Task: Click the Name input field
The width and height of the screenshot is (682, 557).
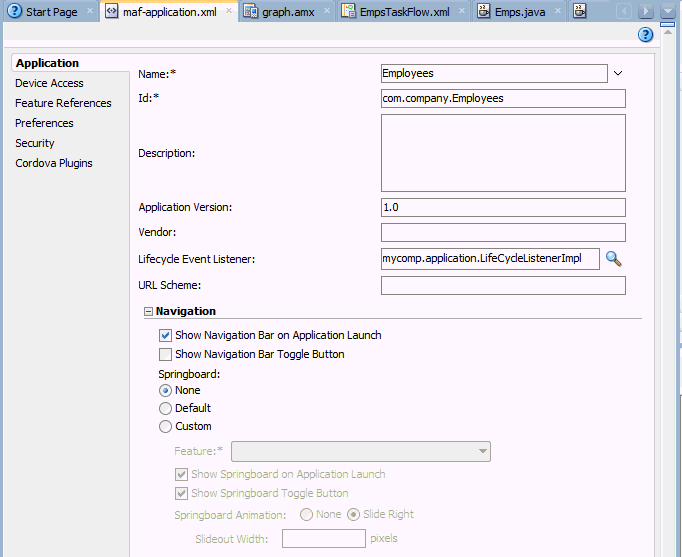Action: pyautogui.click(x=494, y=73)
